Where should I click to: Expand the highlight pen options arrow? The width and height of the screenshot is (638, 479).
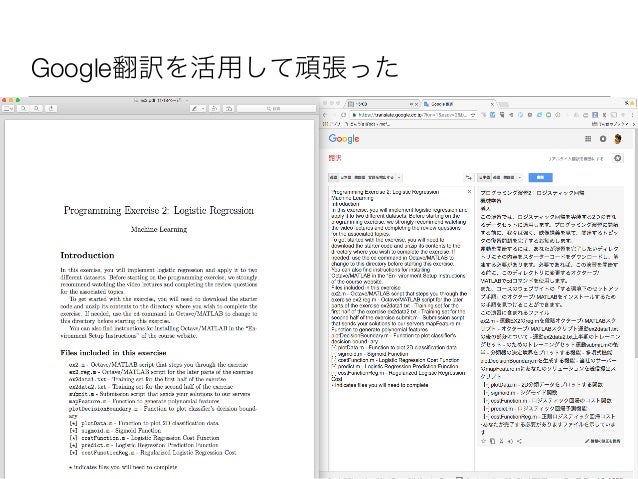[x=203, y=109]
